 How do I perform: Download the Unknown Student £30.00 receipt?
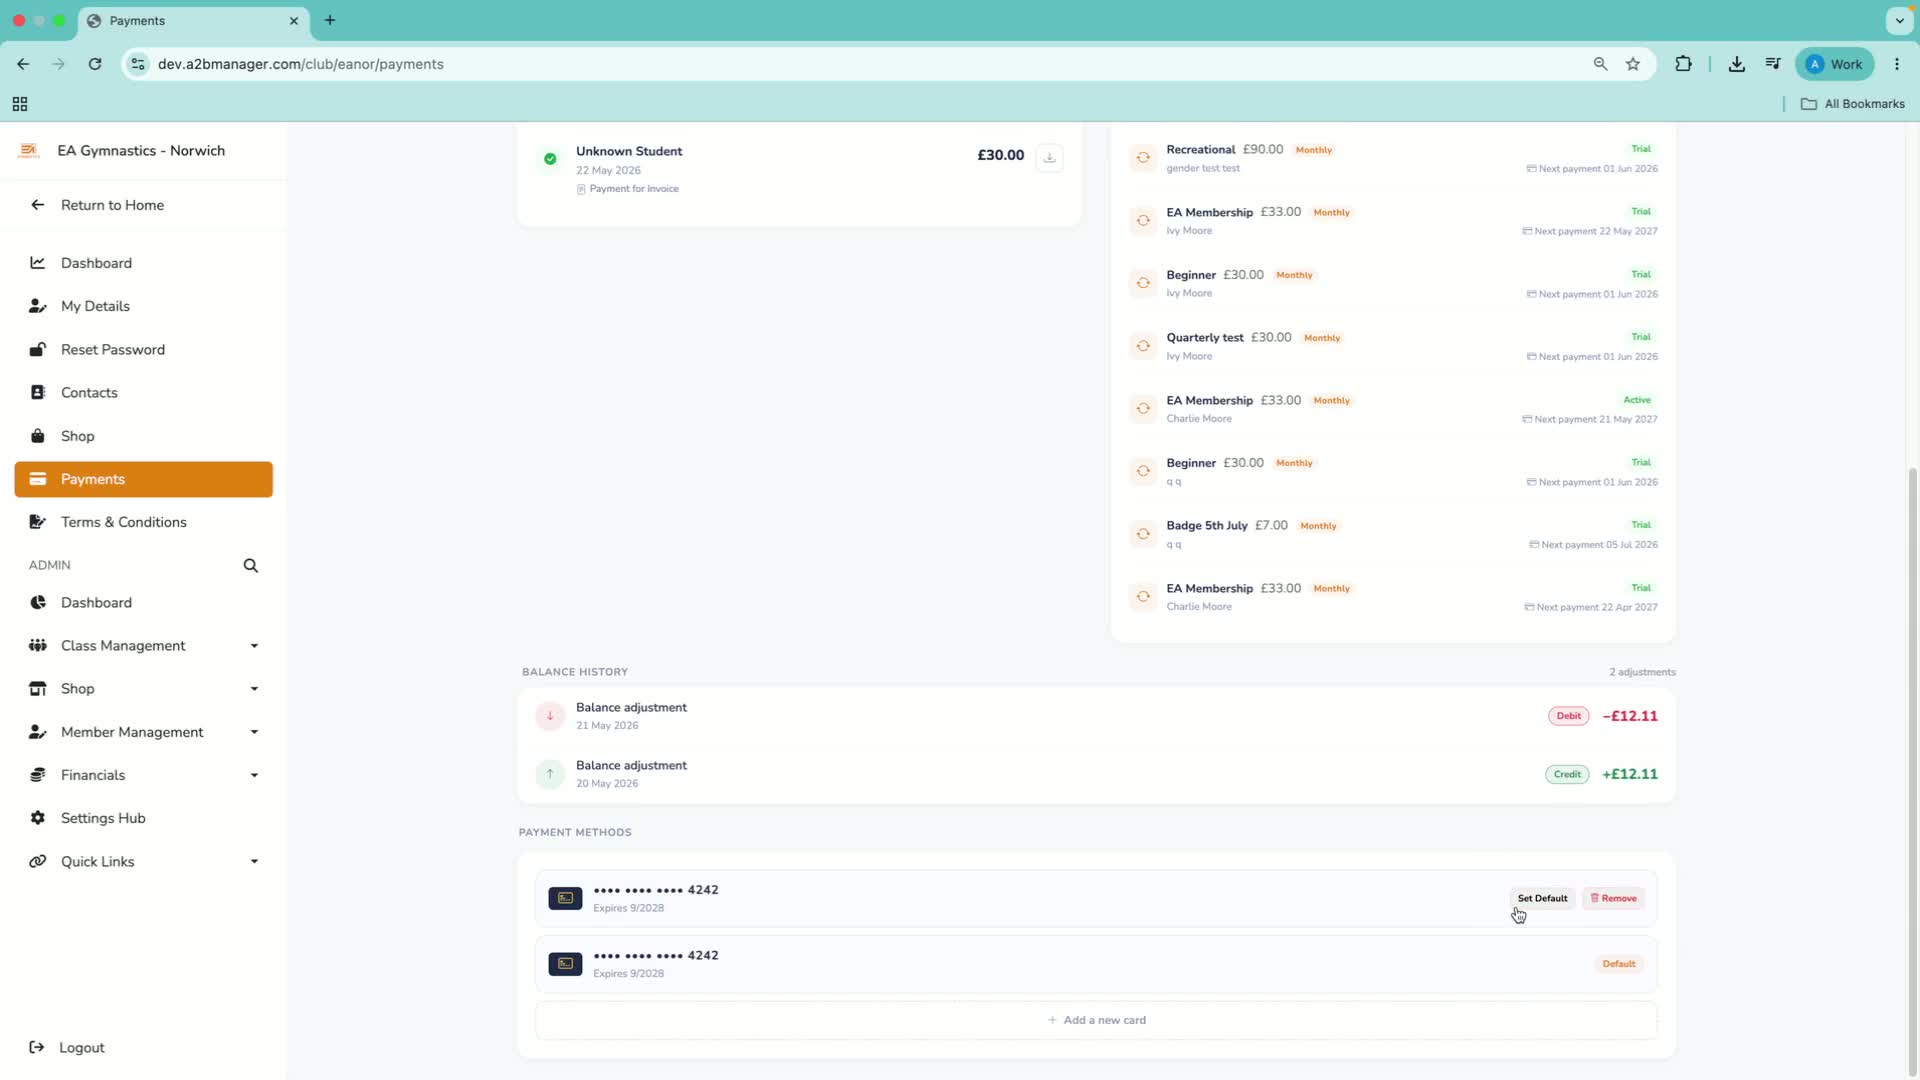(1049, 157)
